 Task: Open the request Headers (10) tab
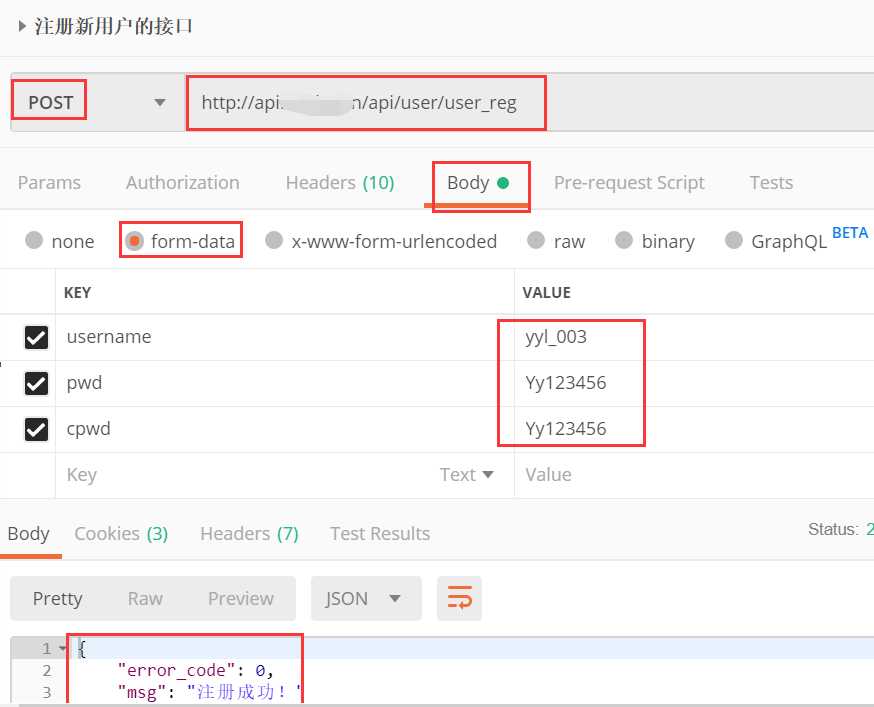[340, 183]
